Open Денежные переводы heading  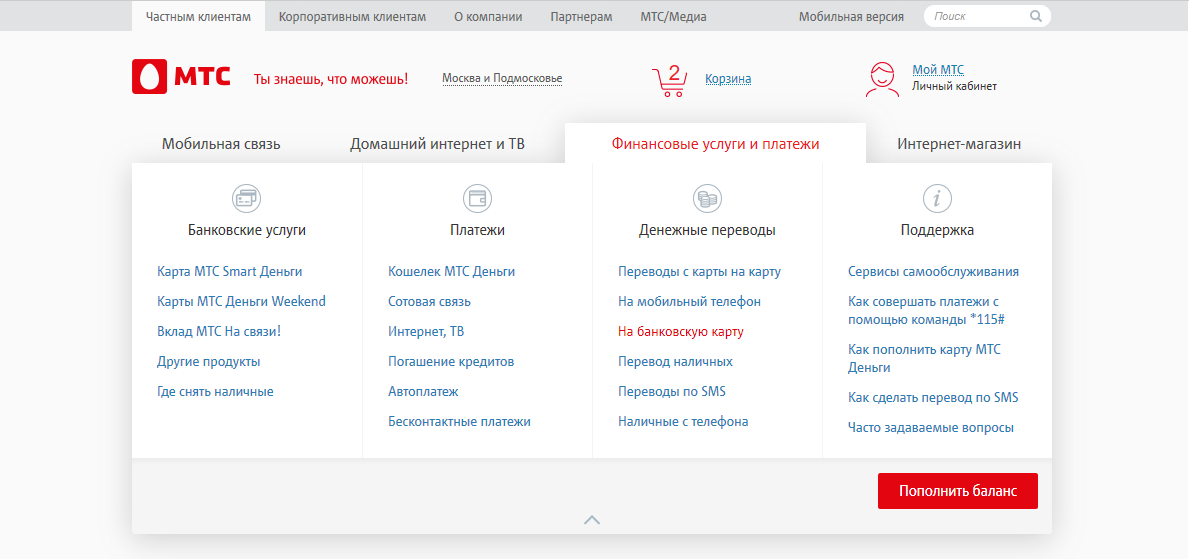(707, 231)
